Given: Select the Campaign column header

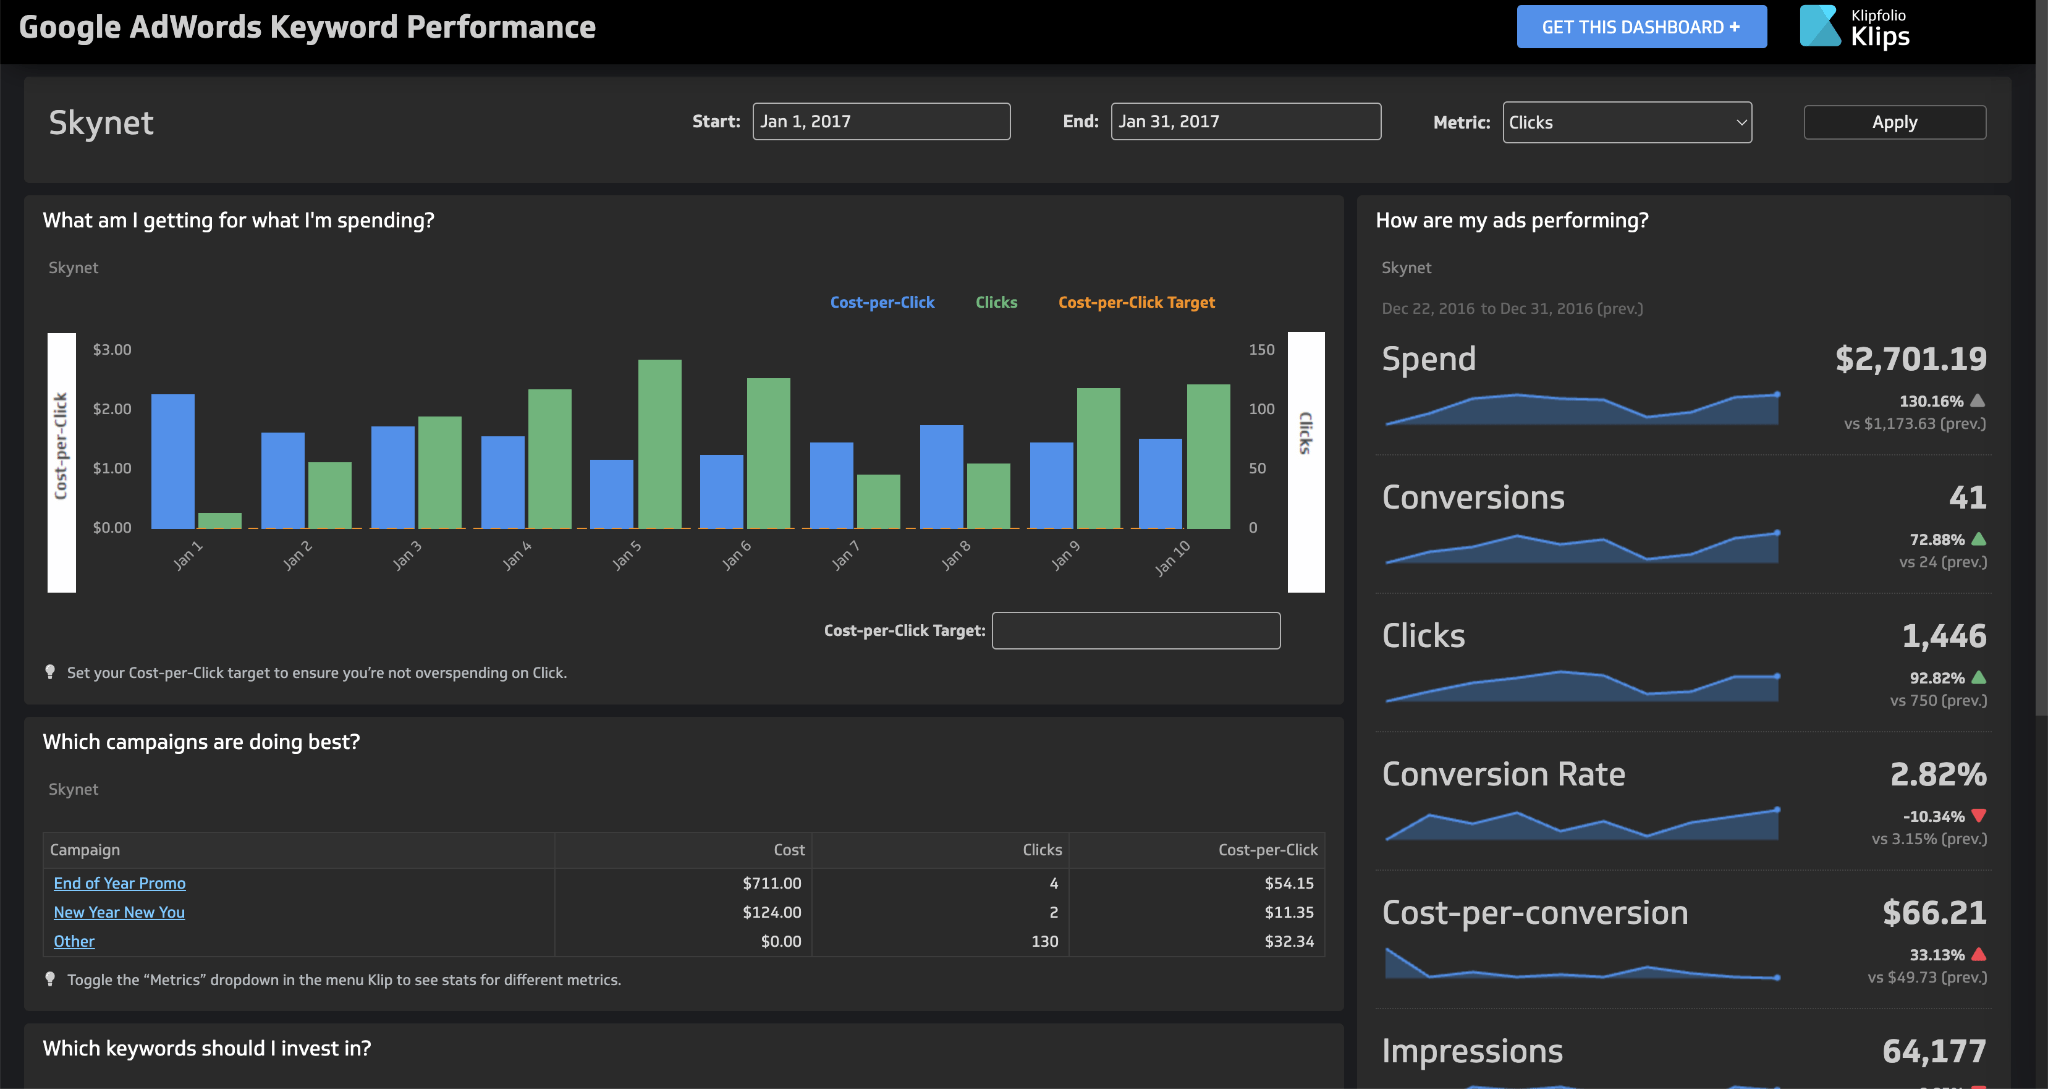Looking at the screenshot, I should (x=85, y=849).
